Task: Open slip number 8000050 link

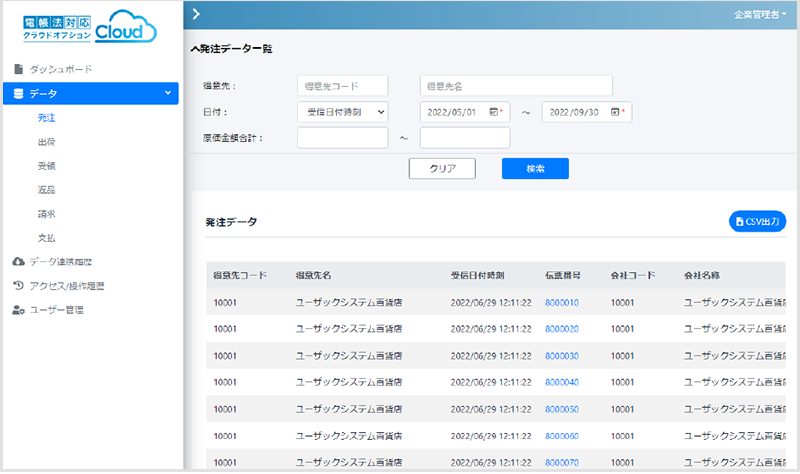Action: point(562,409)
